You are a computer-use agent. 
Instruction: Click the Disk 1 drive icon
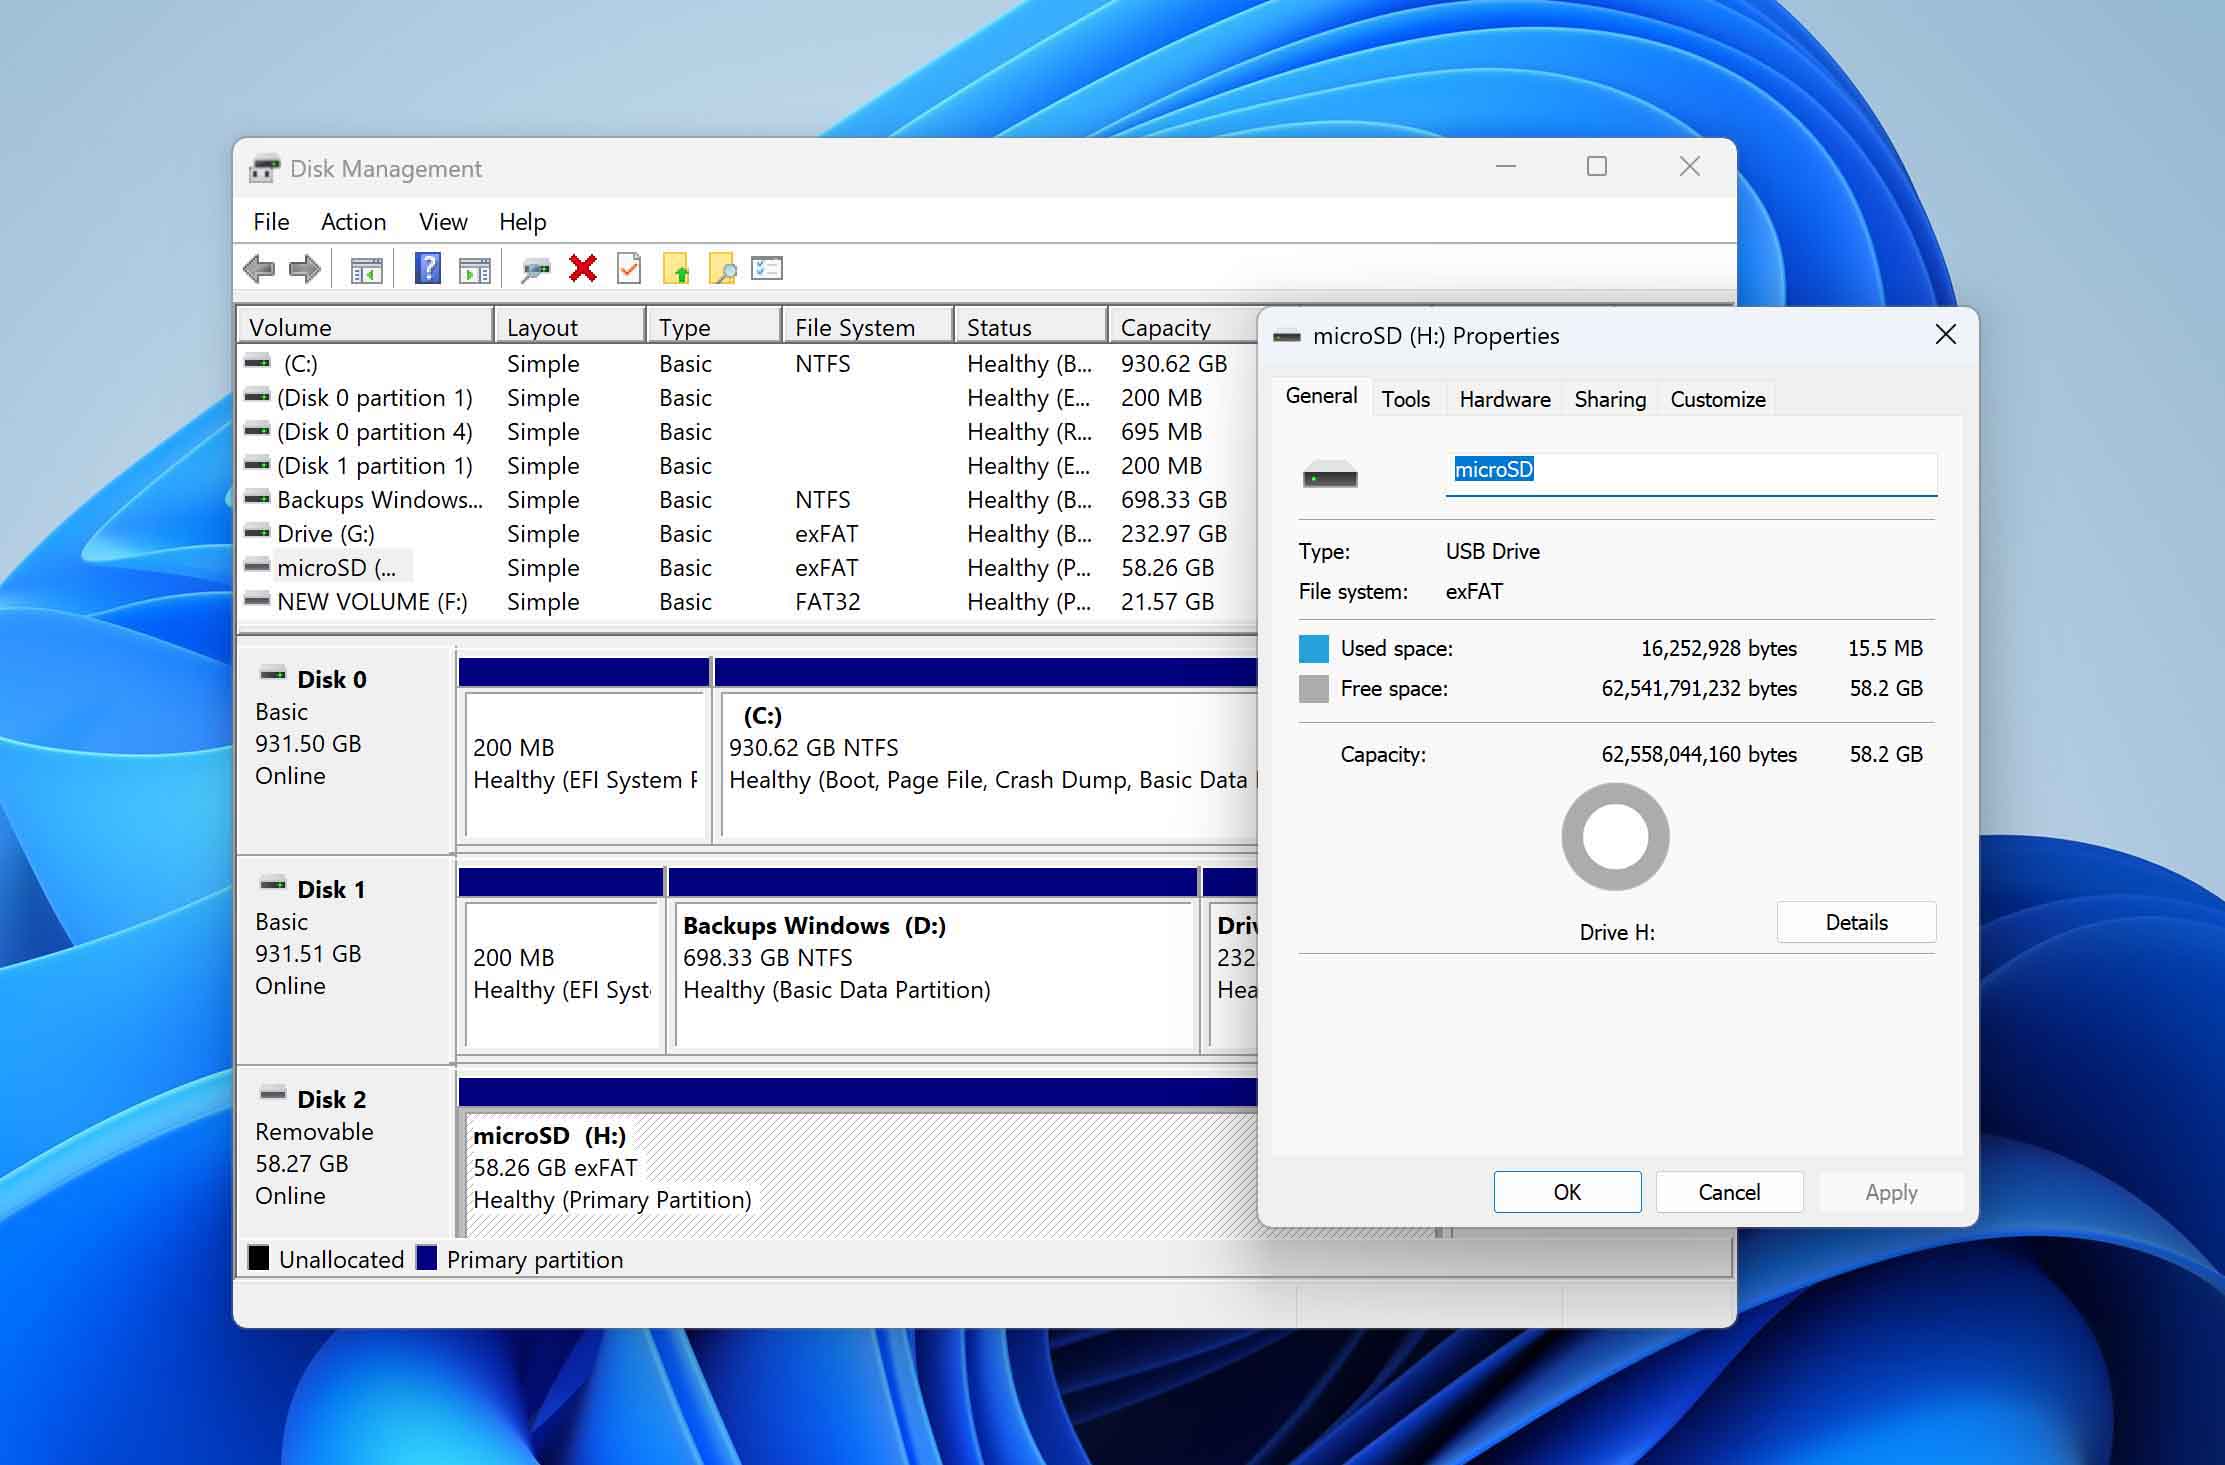coord(273,884)
